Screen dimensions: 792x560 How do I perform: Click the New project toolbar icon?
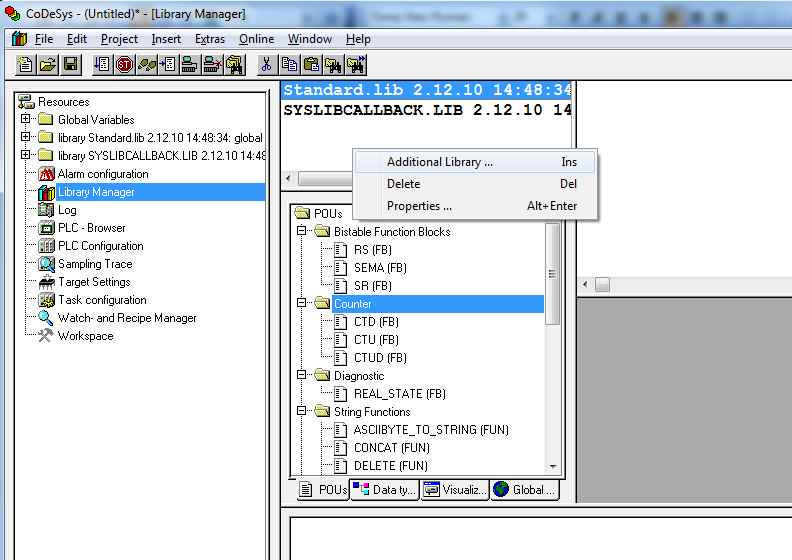coord(25,65)
